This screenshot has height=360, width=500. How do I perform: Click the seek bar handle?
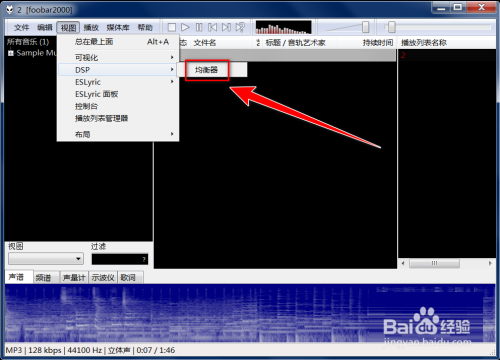[392, 27]
